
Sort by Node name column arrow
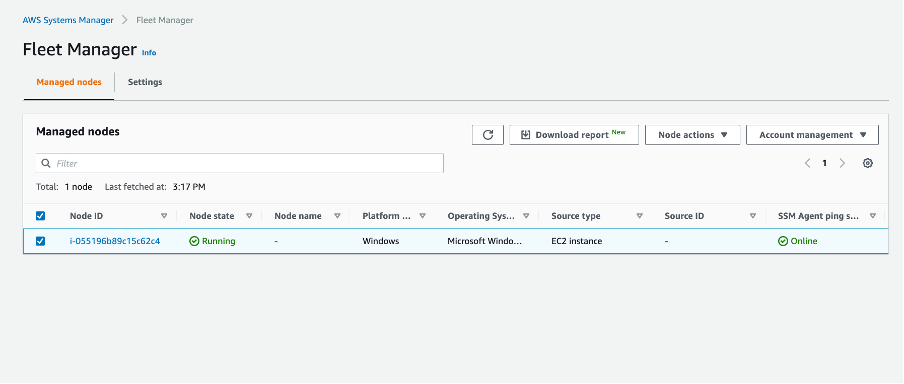click(337, 216)
